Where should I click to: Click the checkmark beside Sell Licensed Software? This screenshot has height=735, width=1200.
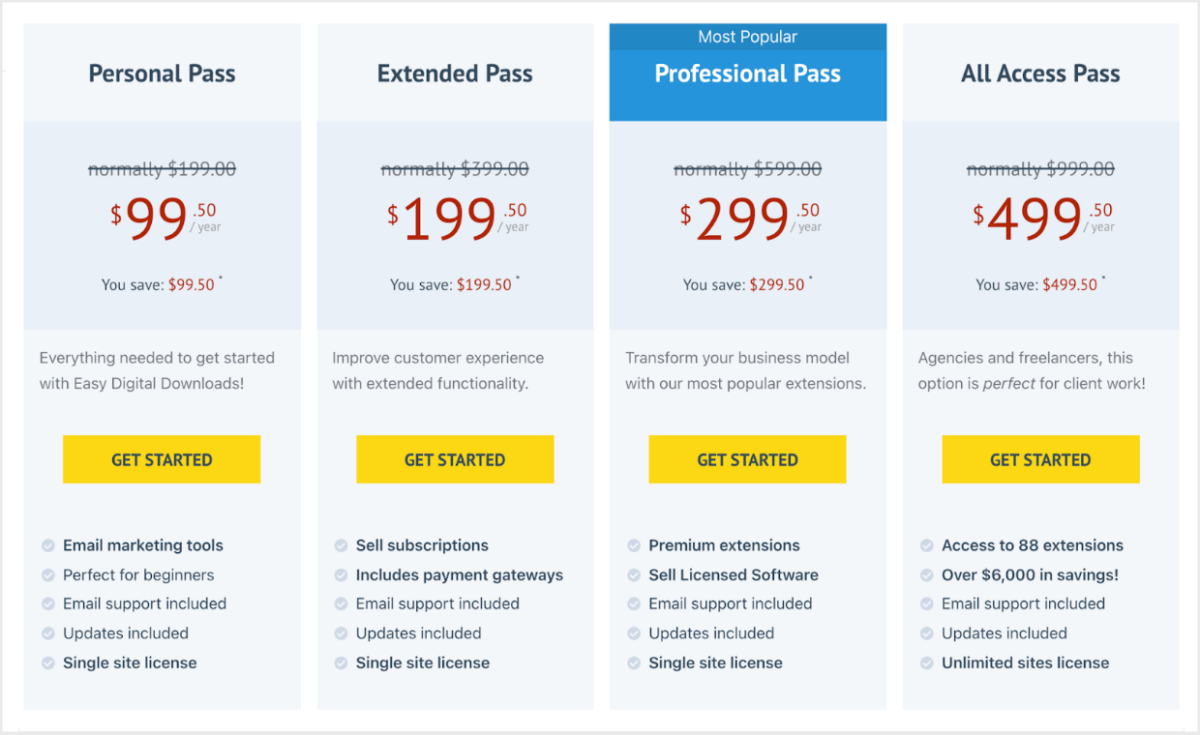633,575
